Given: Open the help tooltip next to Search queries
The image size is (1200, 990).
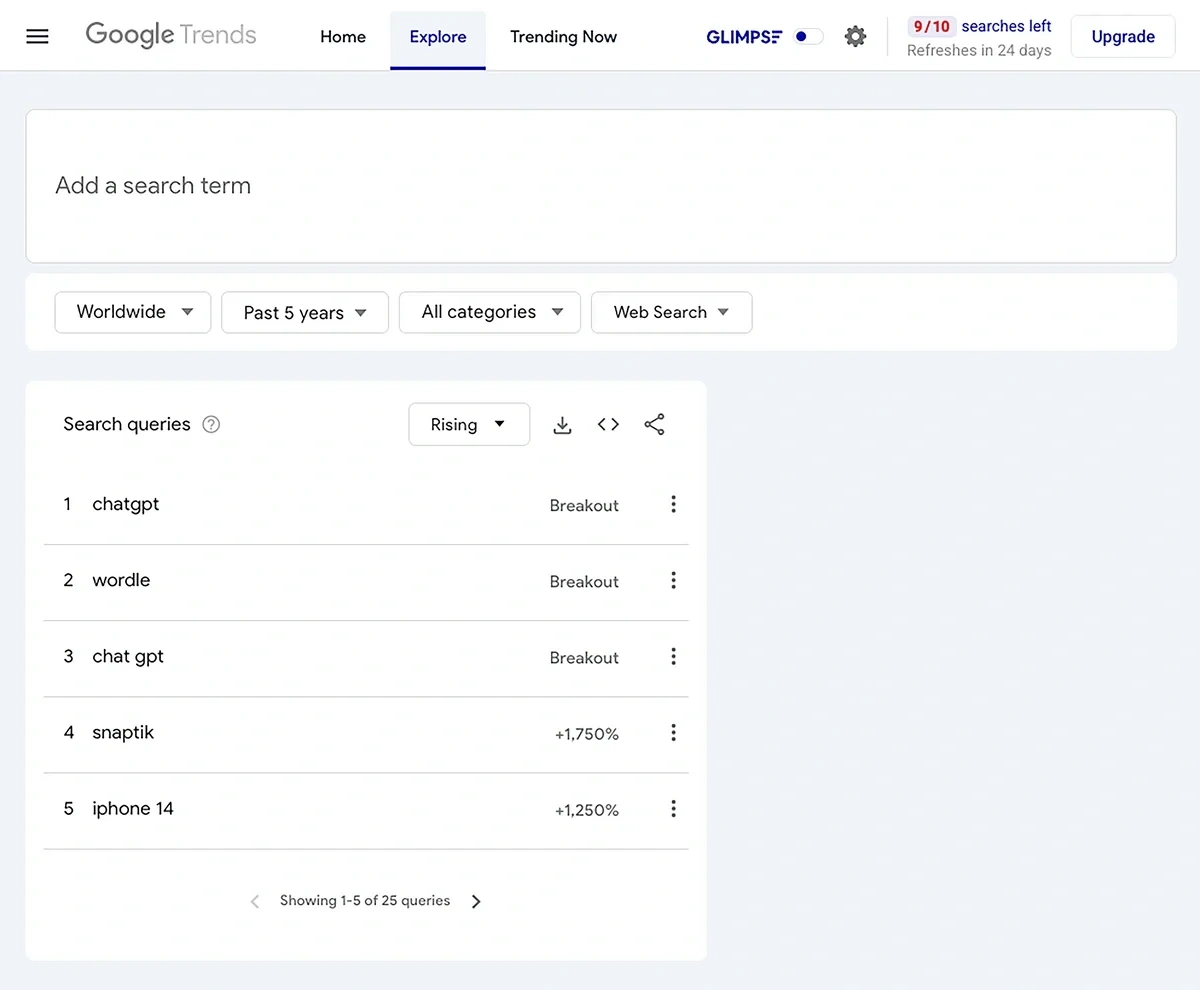Looking at the screenshot, I should [211, 424].
